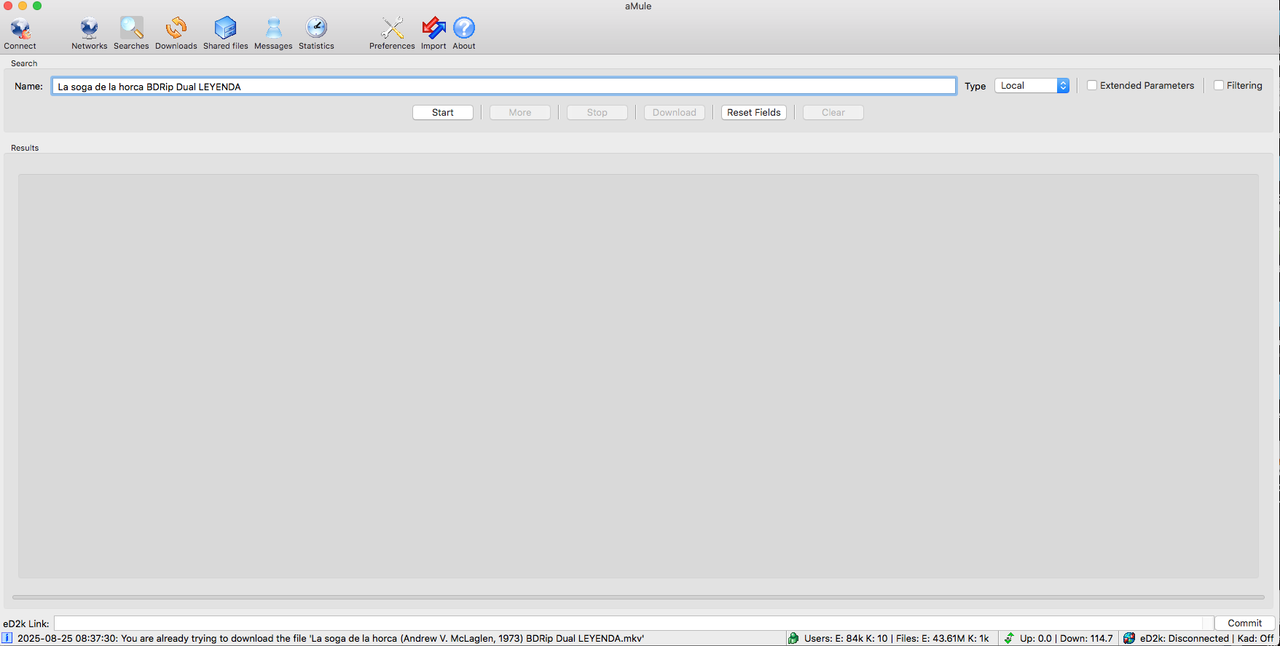The width and height of the screenshot is (1280, 646).
Task: Open the Messages view
Action: coord(273,33)
